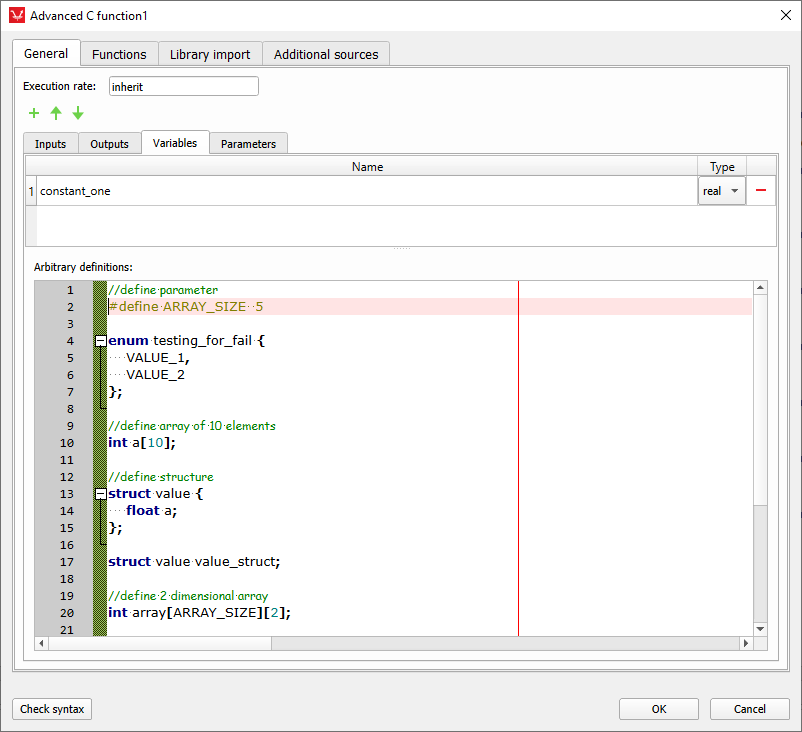Screen dimensions: 802x732
Task: Click the Execution rate input field
Action: pyautogui.click(x=183, y=87)
